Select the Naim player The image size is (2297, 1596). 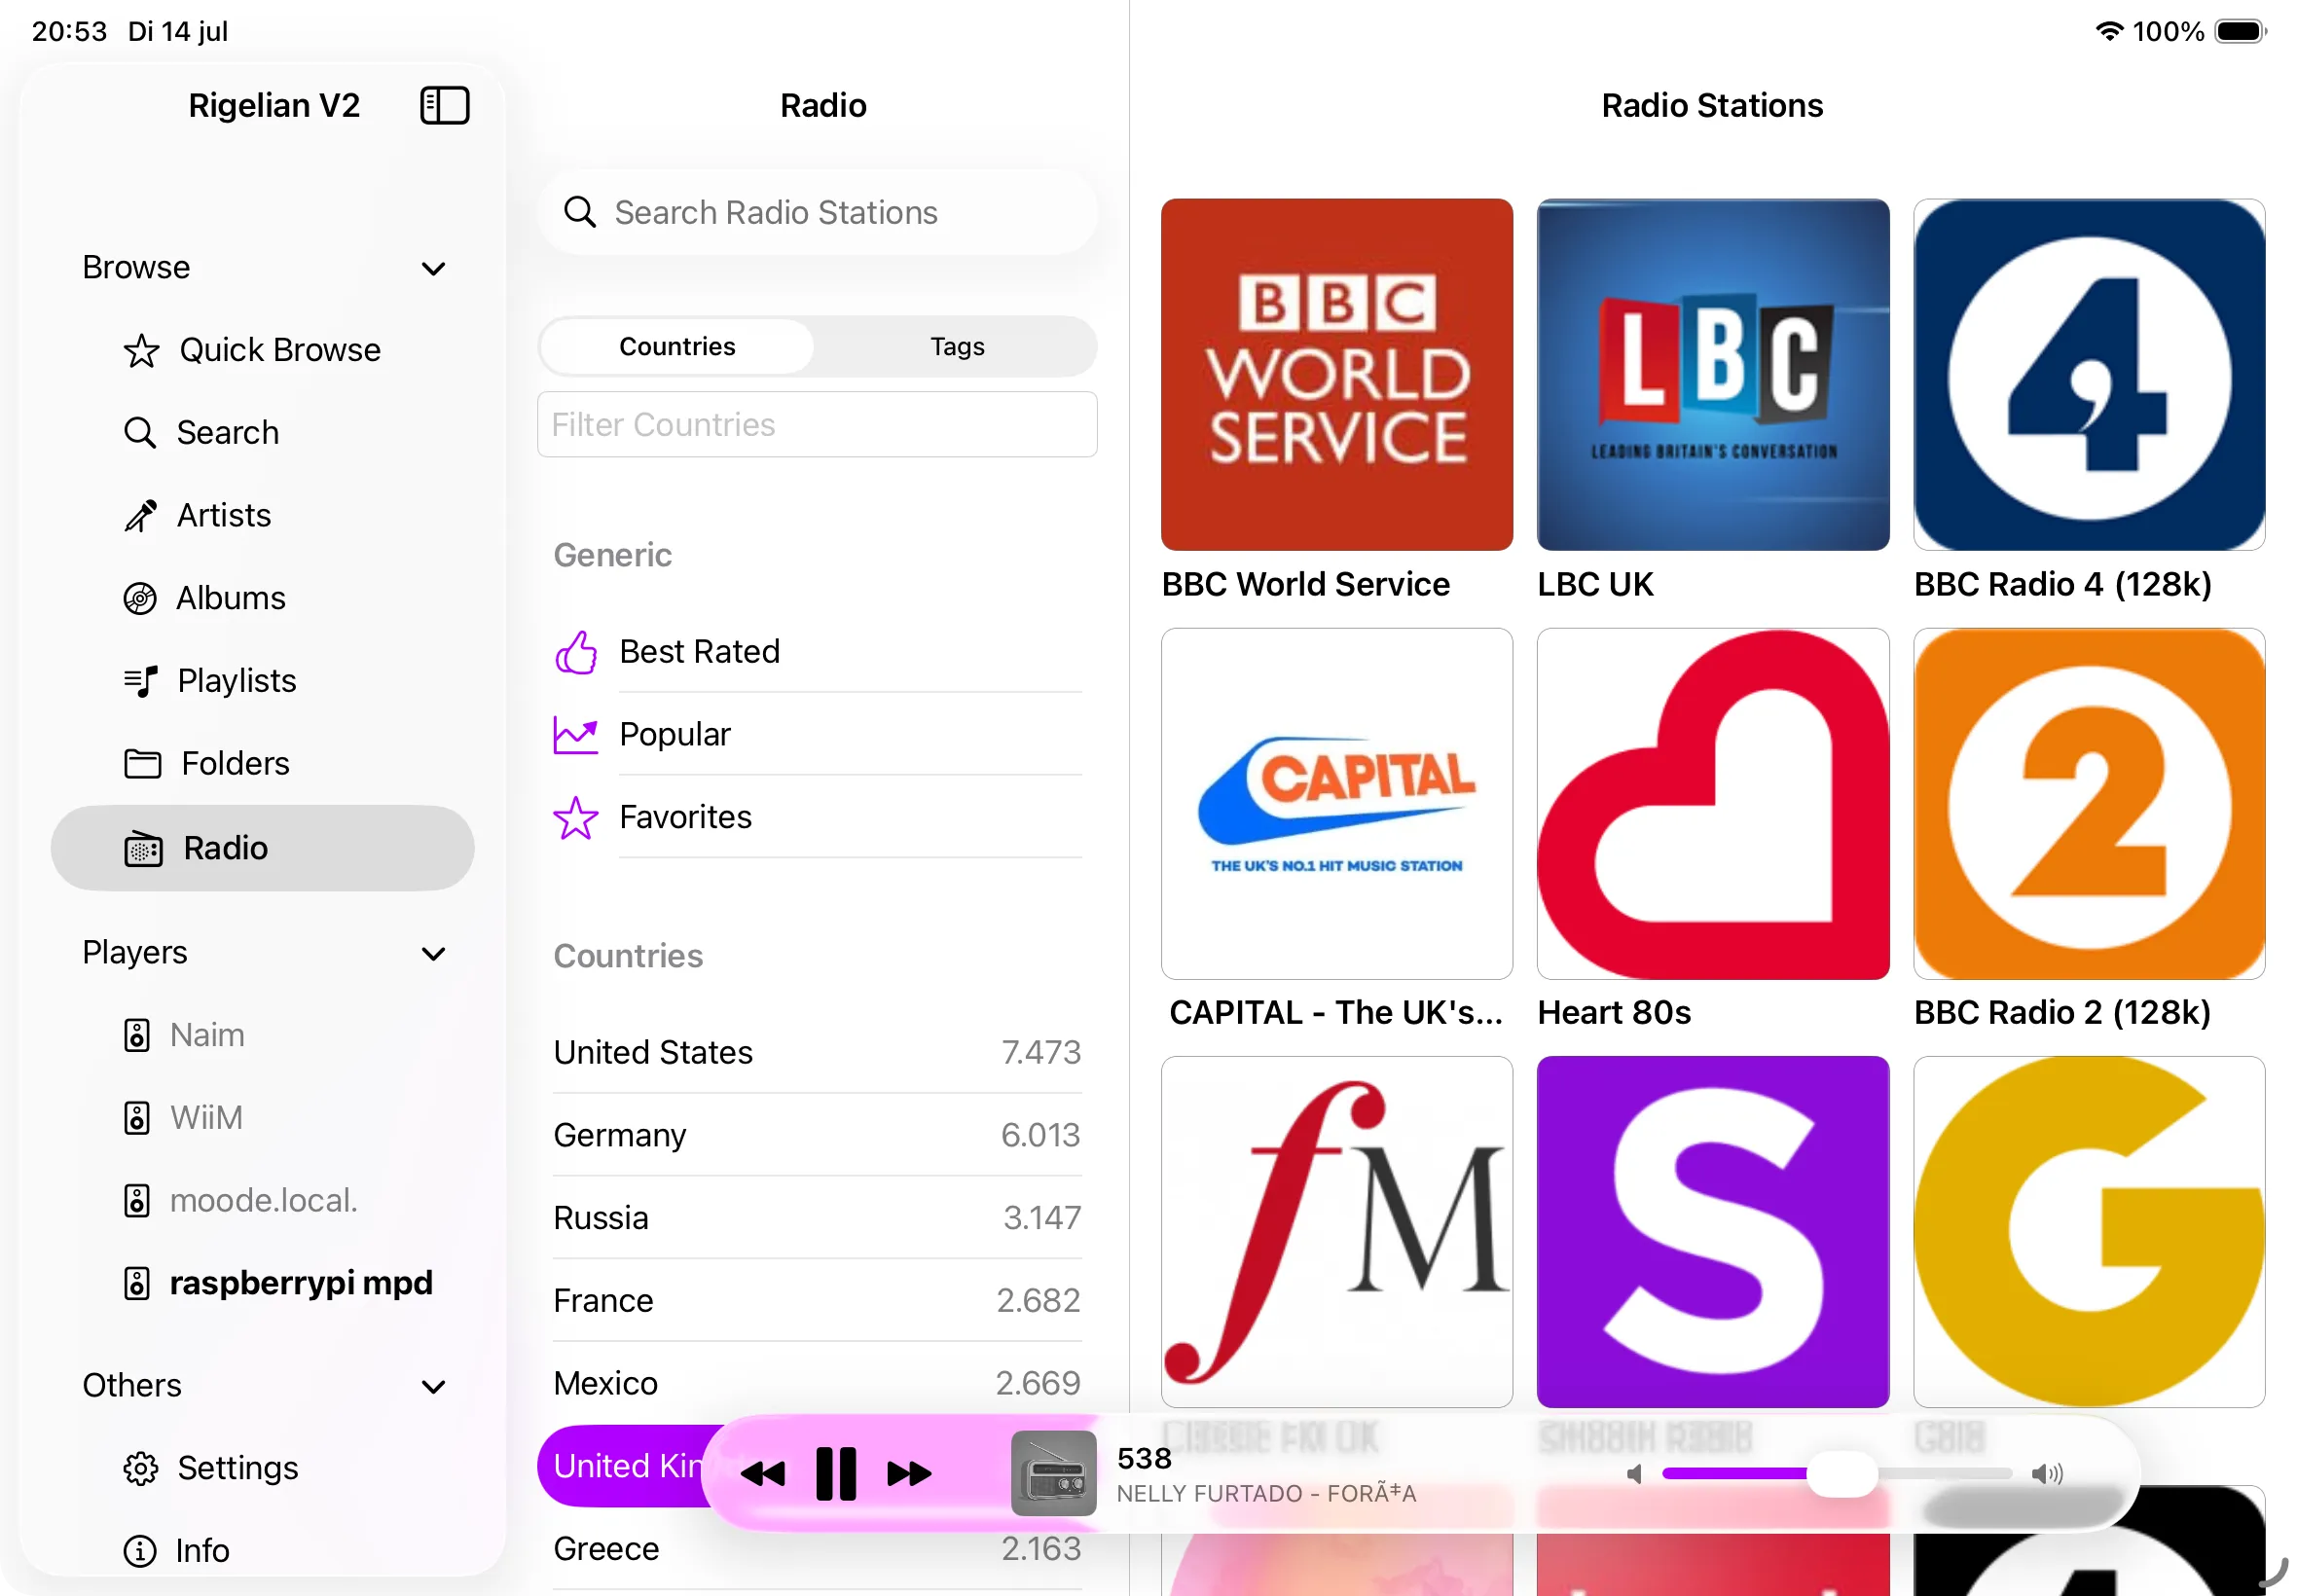click(x=262, y=1035)
